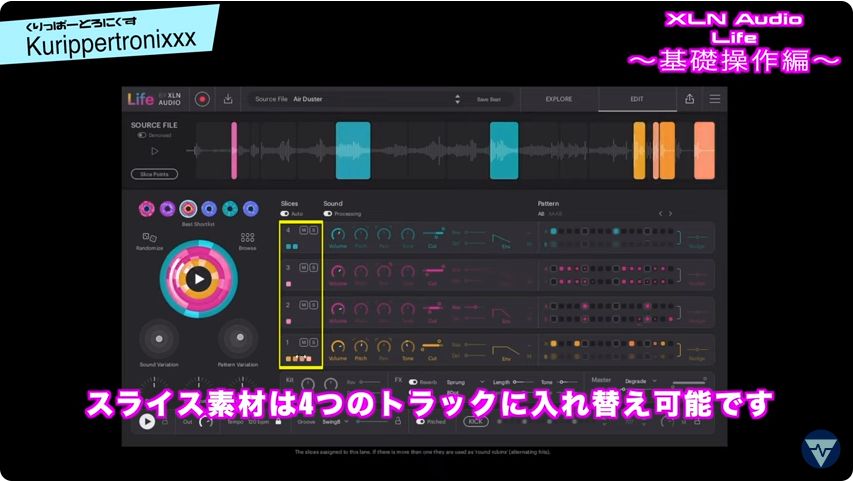The width and height of the screenshot is (853, 481).
Task: Solo lane 4 with S button
Action: (313, 231)
